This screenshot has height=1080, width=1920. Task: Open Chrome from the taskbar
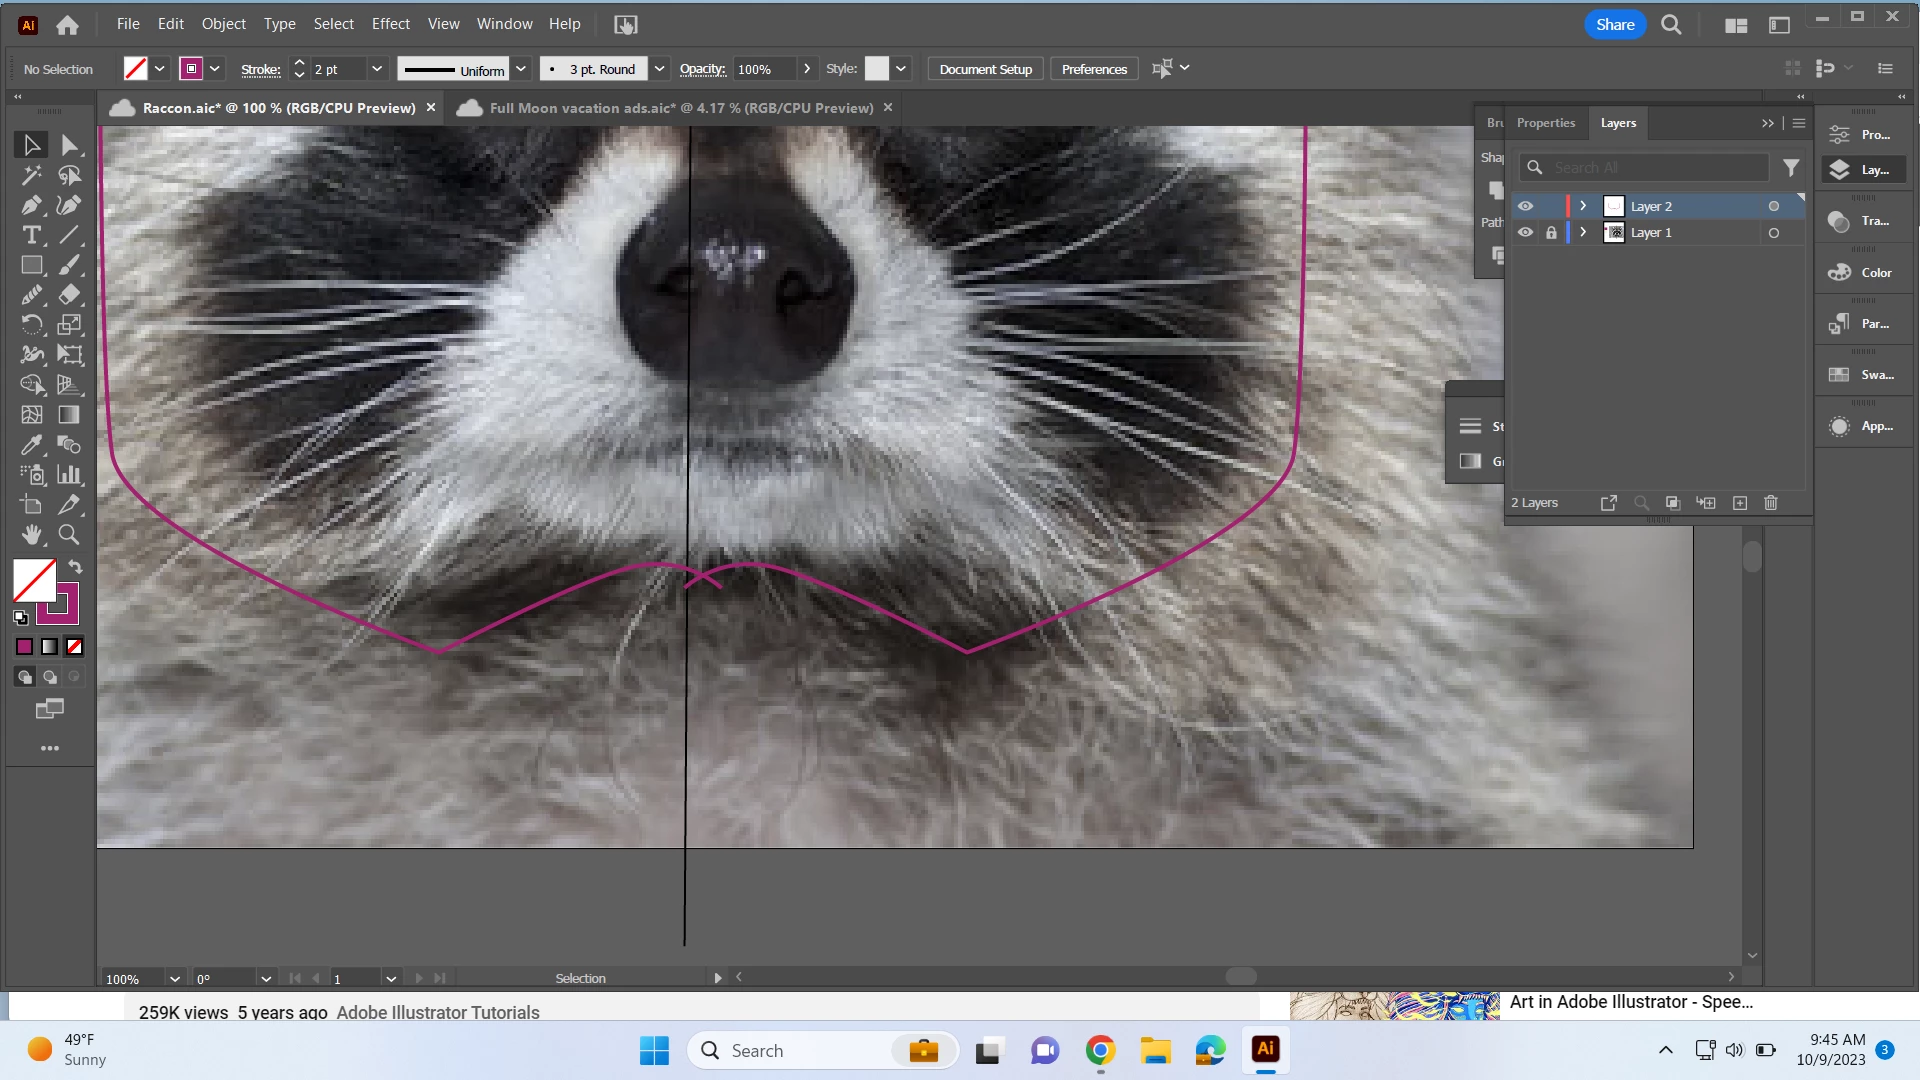coord(1100,1050)
